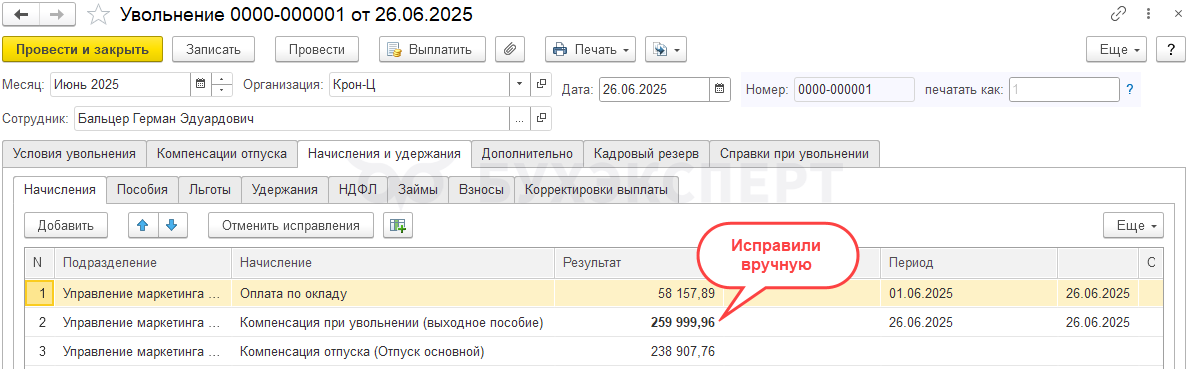Click into Организация field Крон-Ц
The image size is (1188, 369).
[418, 84]
